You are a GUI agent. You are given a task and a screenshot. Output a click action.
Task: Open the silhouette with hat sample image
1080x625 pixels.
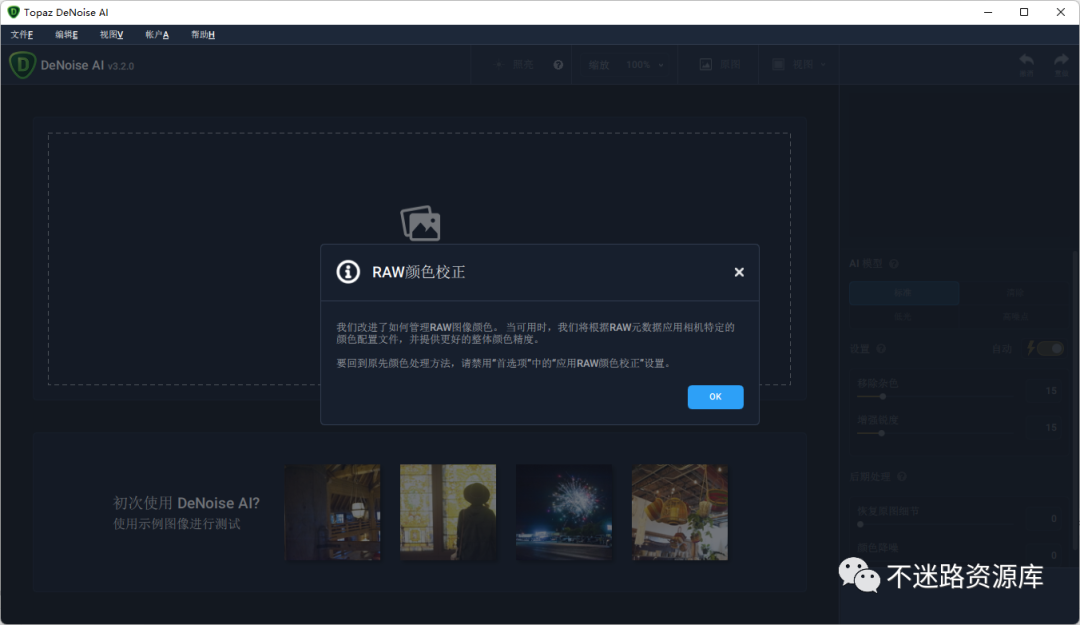tap(448, 512)
